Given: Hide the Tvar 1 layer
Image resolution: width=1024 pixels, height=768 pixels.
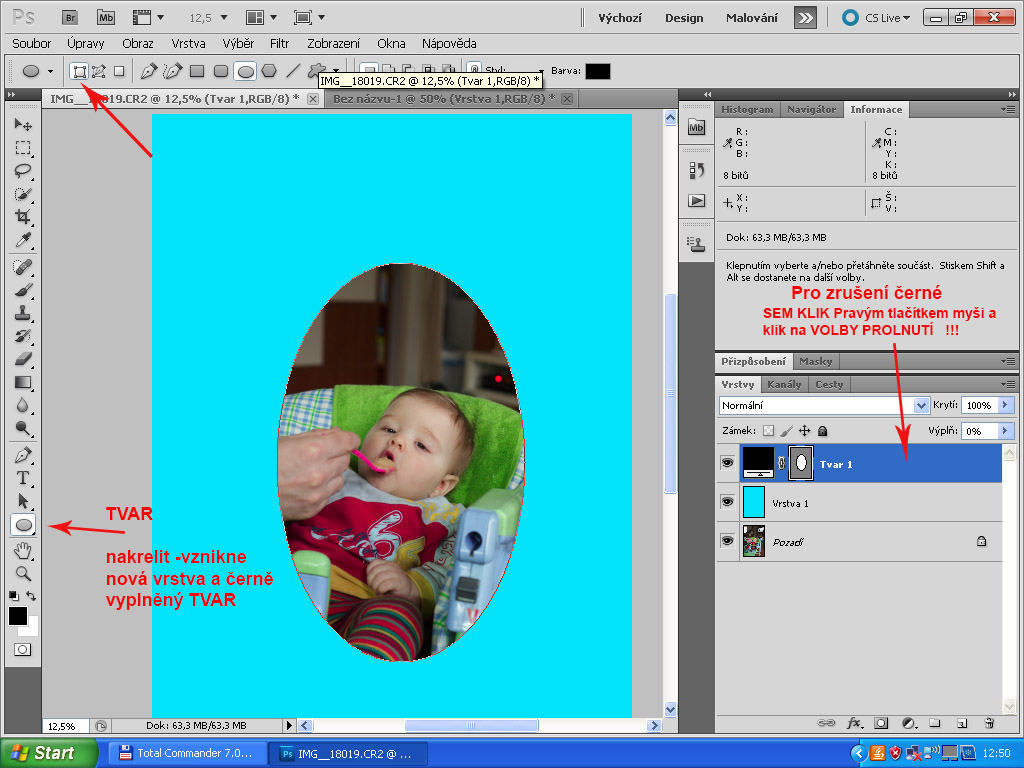Looking at the screenshot, I should coord(727,463).
